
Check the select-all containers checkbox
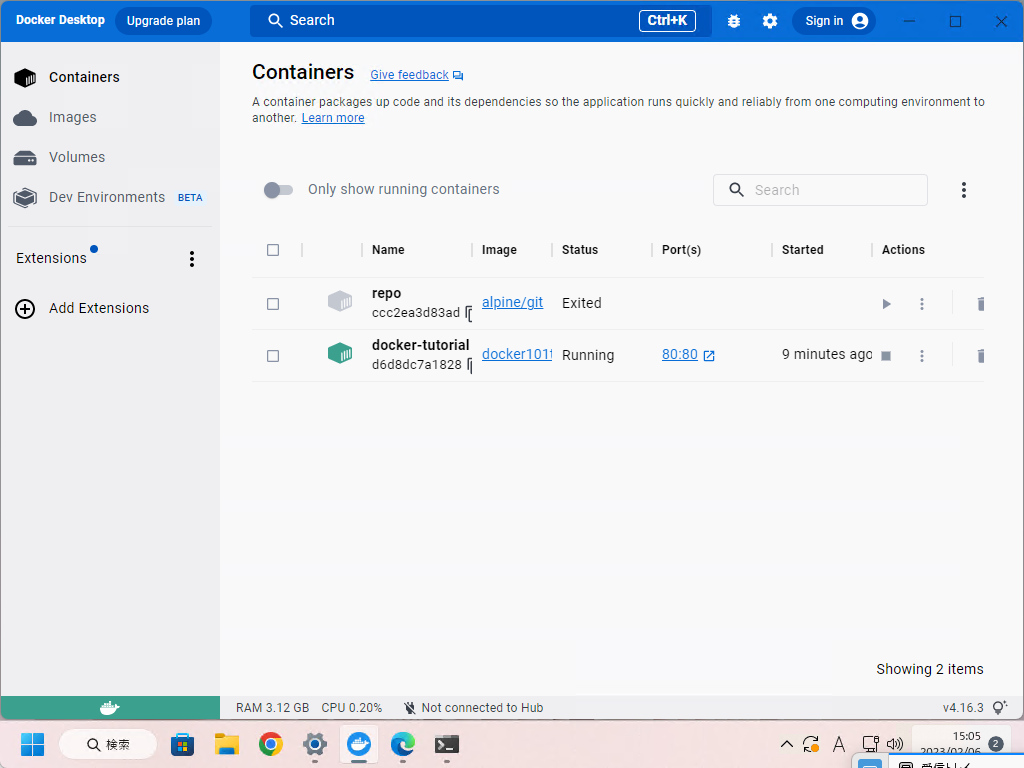273,250
